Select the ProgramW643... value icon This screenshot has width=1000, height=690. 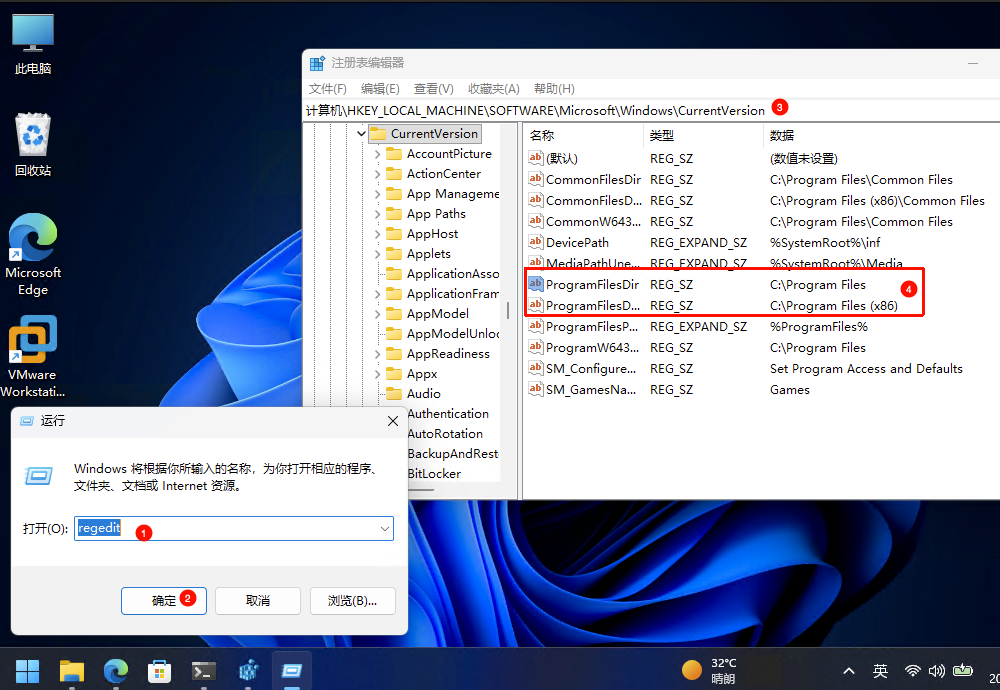pos(536,347)
